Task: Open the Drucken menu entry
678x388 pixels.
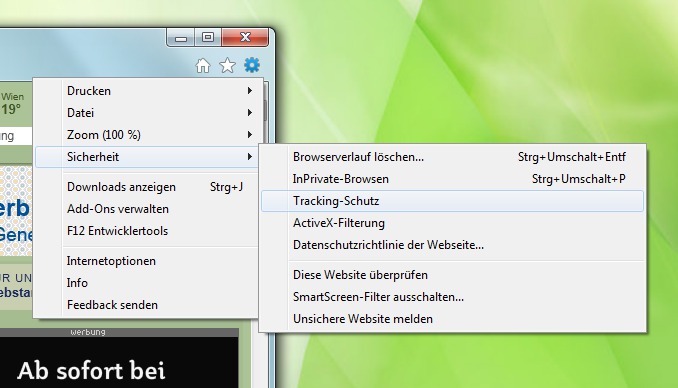Action: 148,91
